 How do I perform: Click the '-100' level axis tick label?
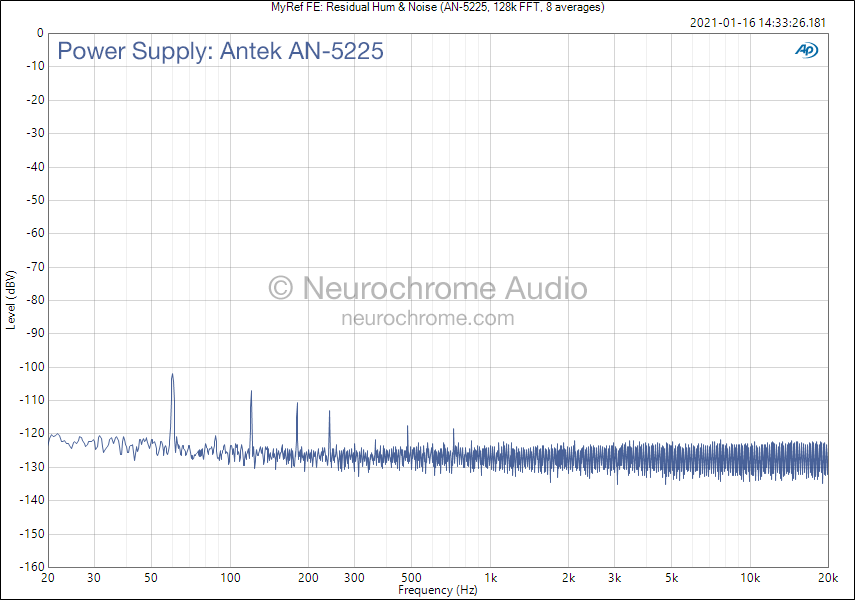(x=32, y=367)
